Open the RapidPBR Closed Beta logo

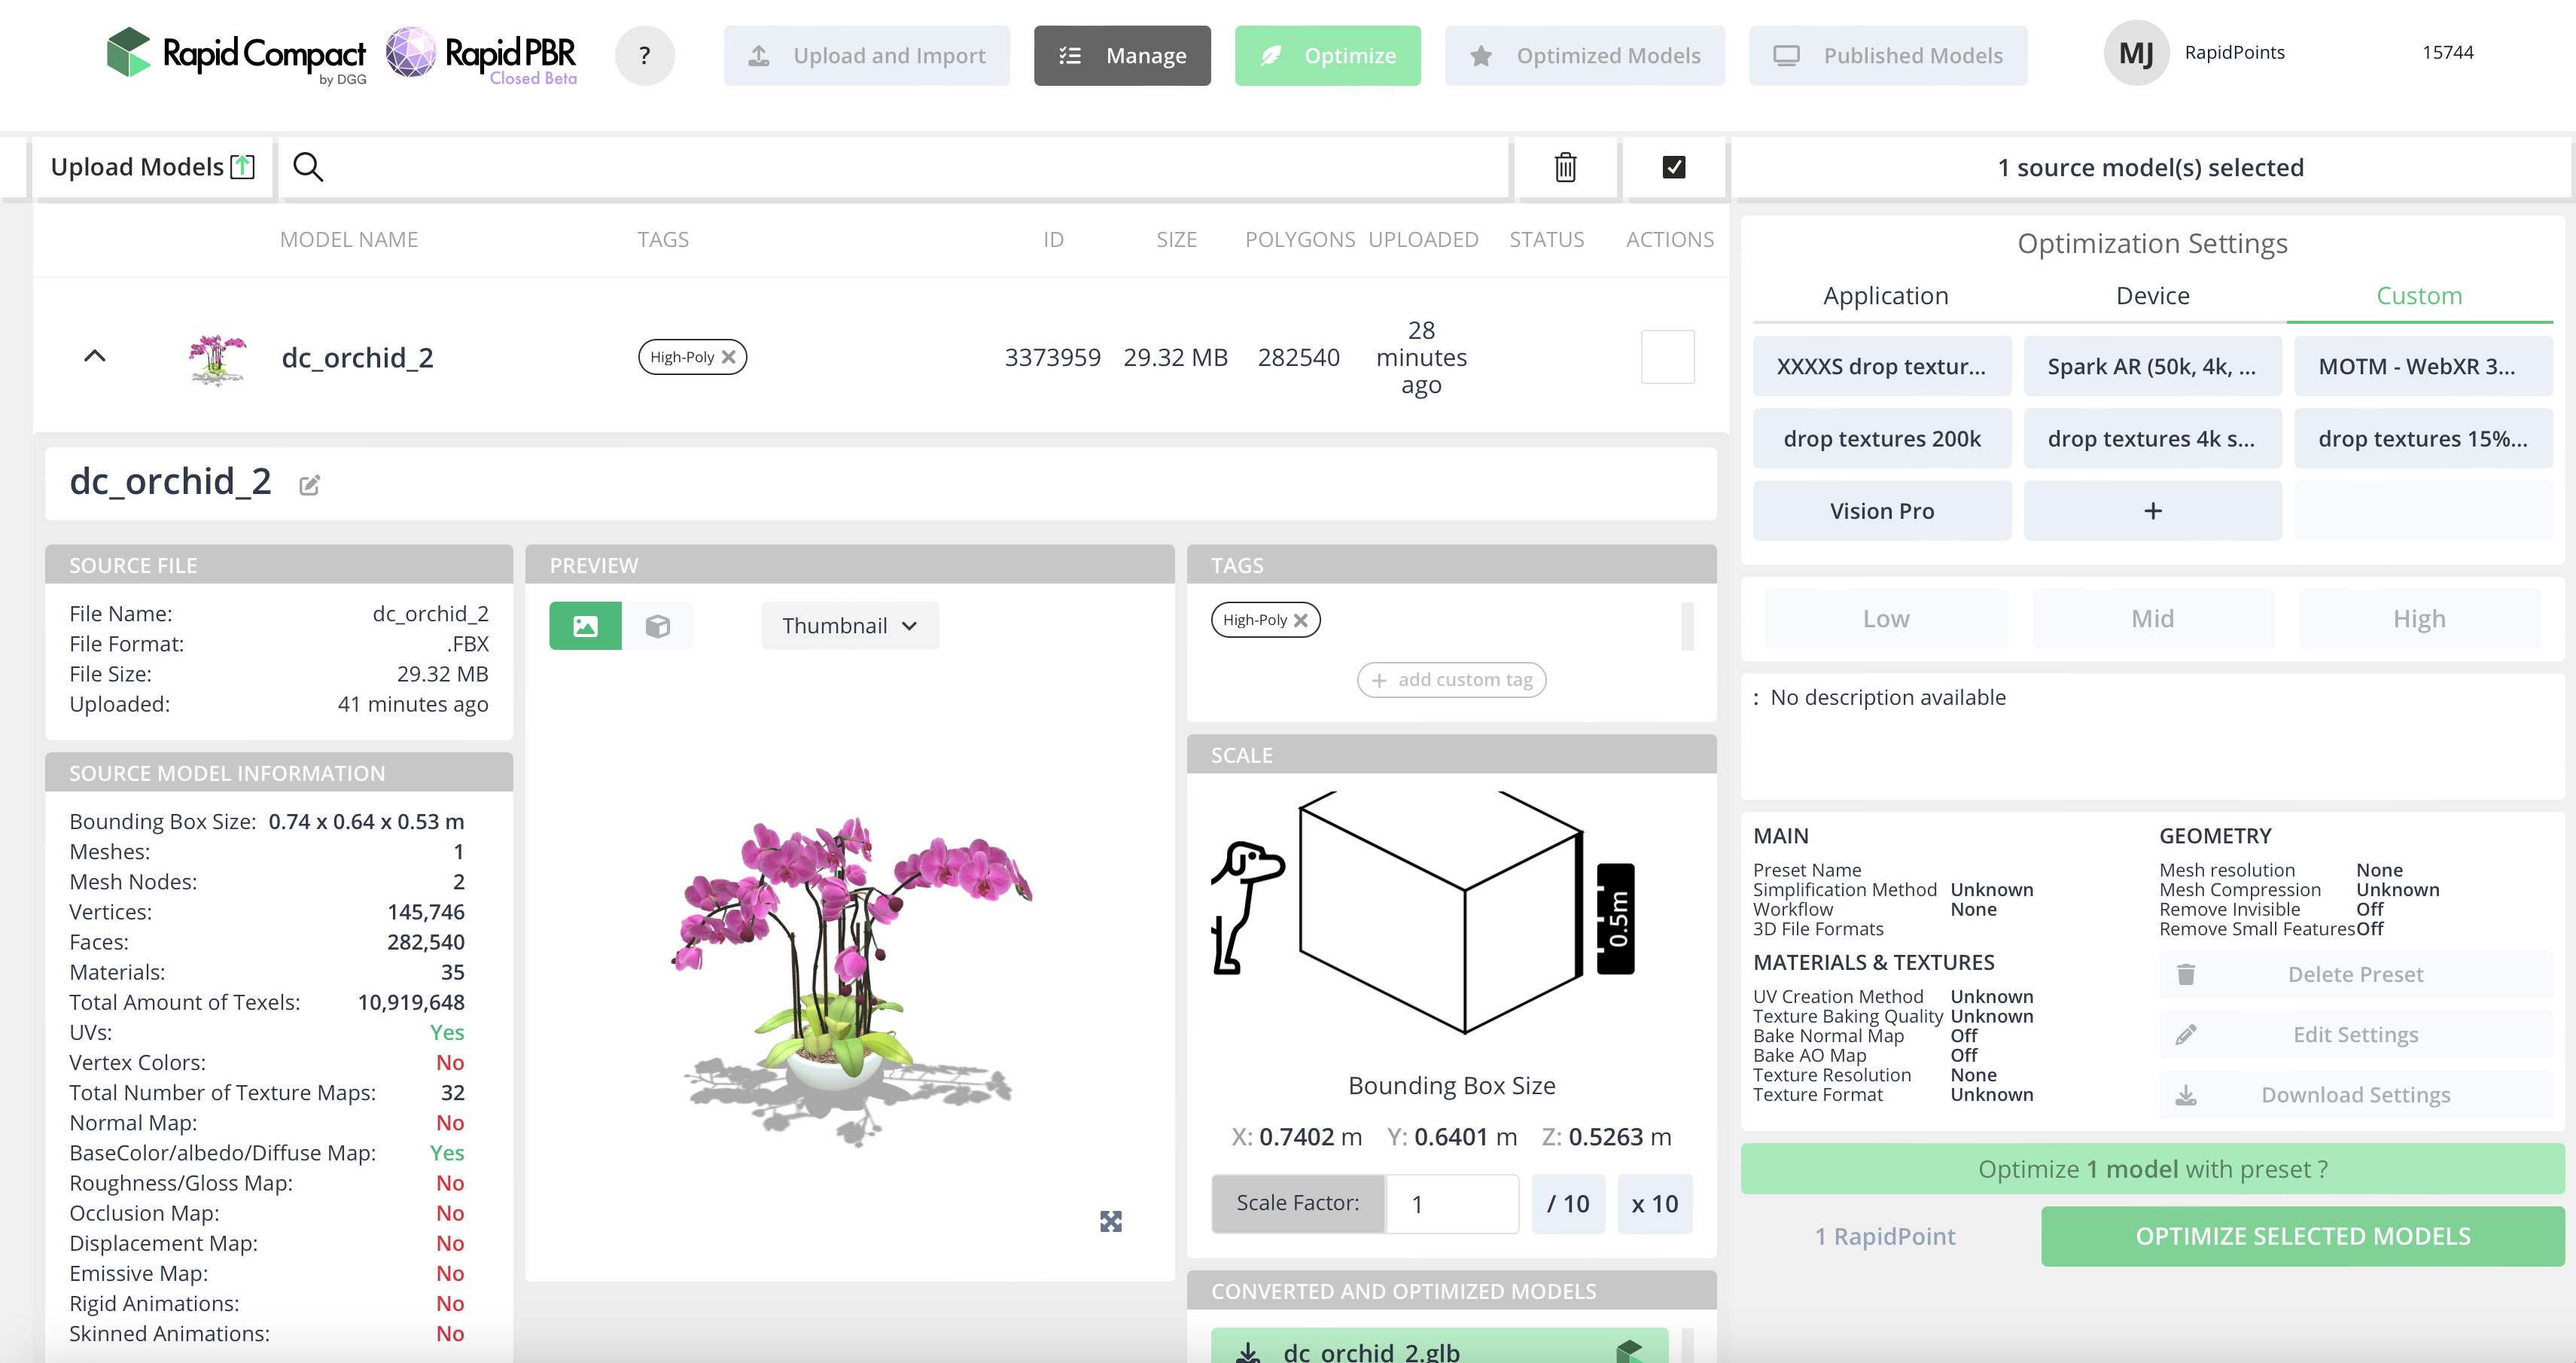(482, 55)
